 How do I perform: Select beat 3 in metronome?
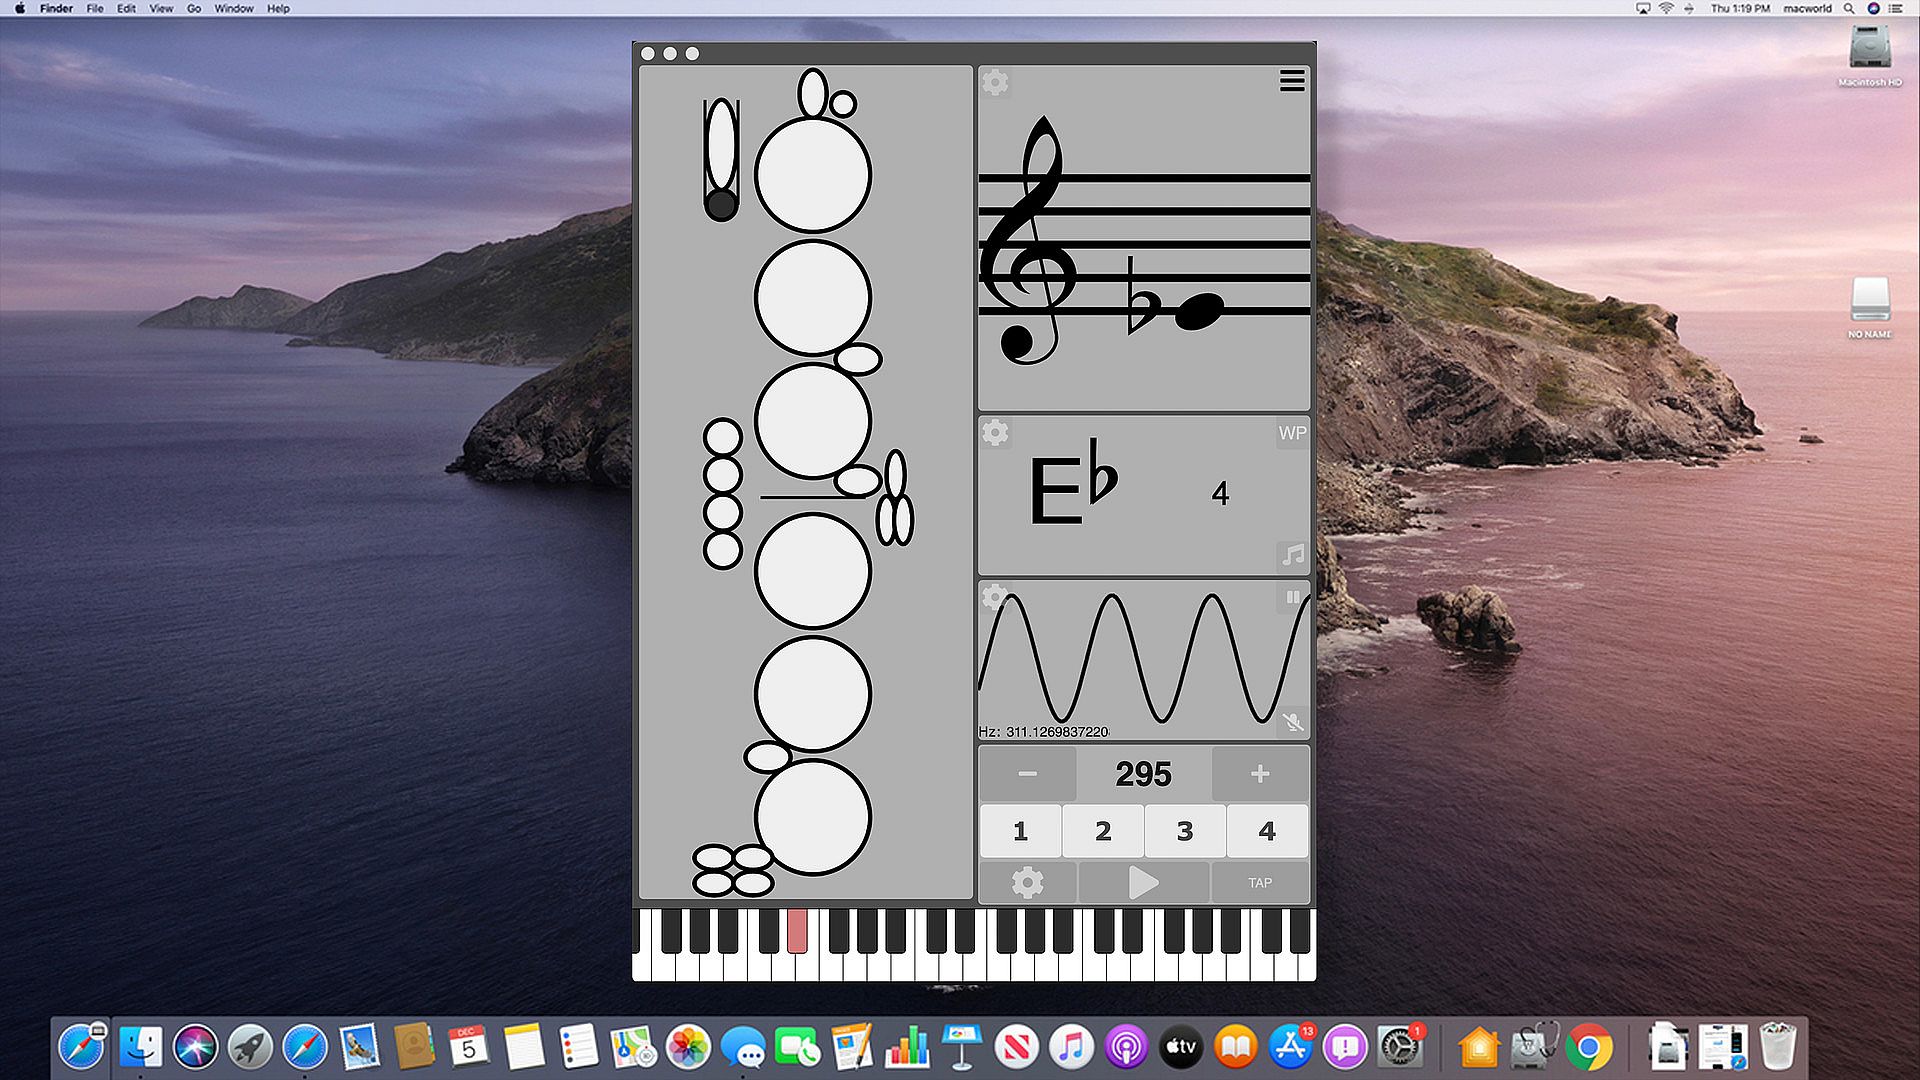(x=1185, y=831)
